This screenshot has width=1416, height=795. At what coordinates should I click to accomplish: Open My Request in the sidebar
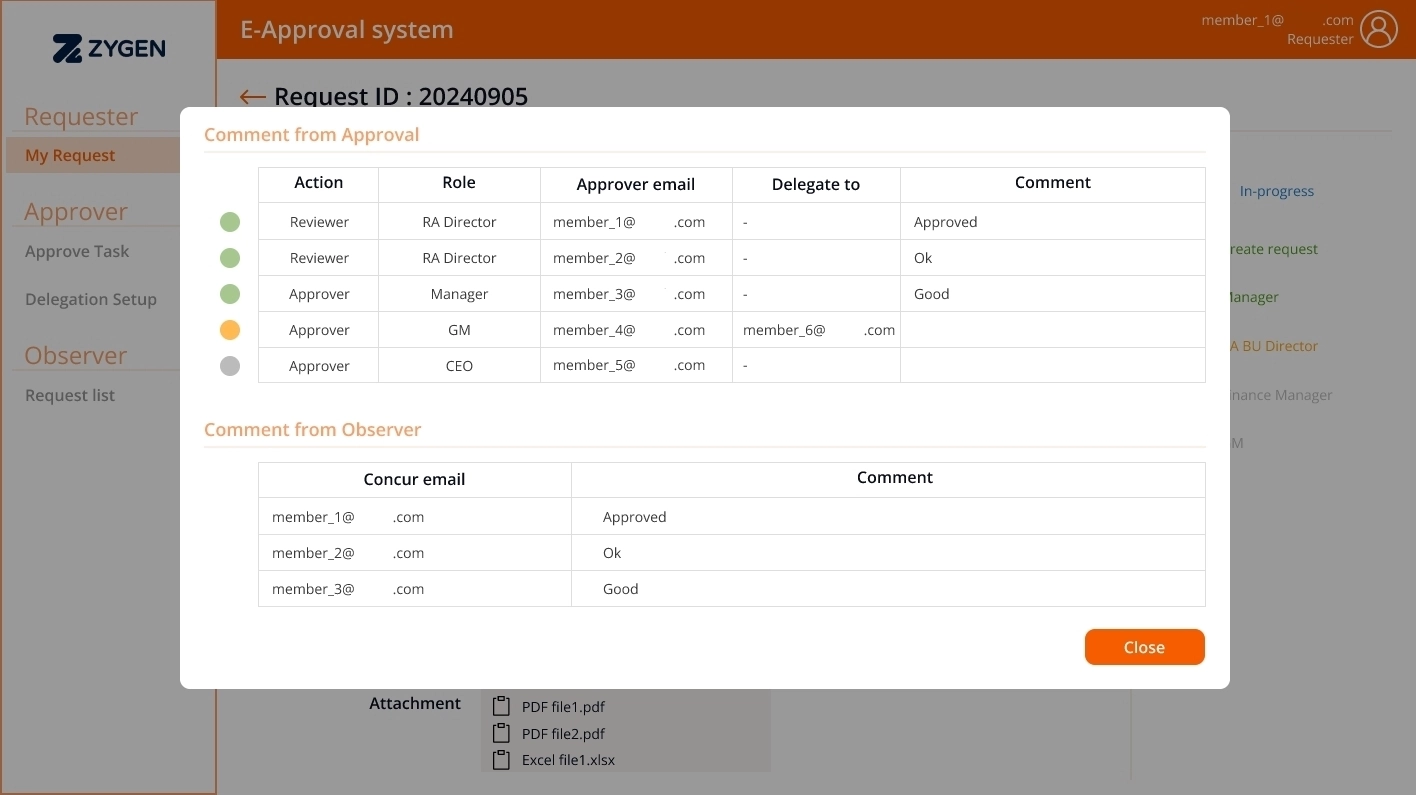tap(70, 155)
